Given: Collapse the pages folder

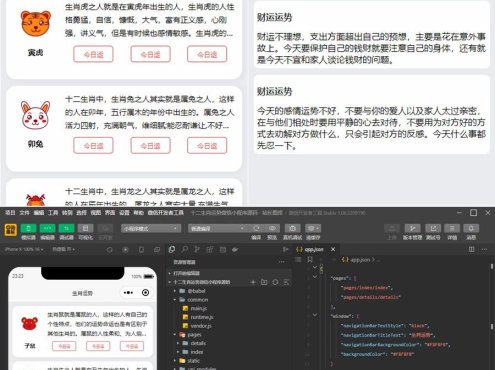Looking at the screenshot, I should tap(230, 334).
